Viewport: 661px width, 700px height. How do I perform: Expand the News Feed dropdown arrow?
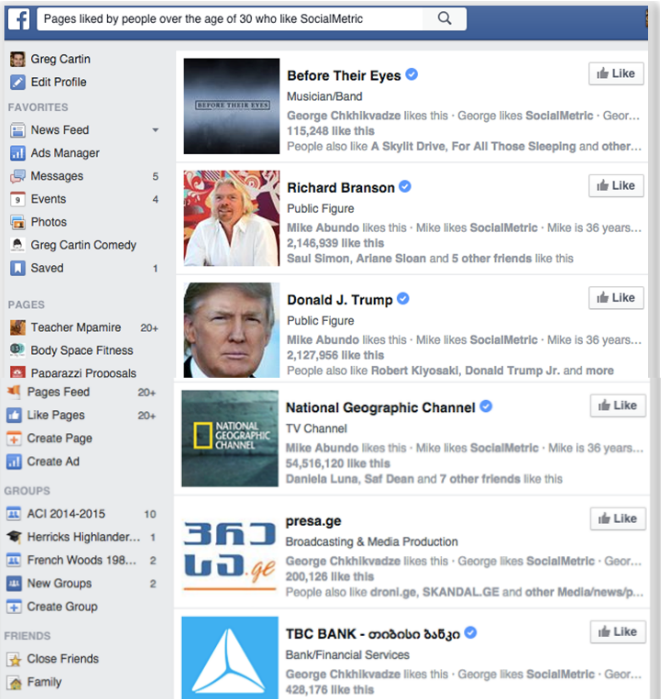155,130
